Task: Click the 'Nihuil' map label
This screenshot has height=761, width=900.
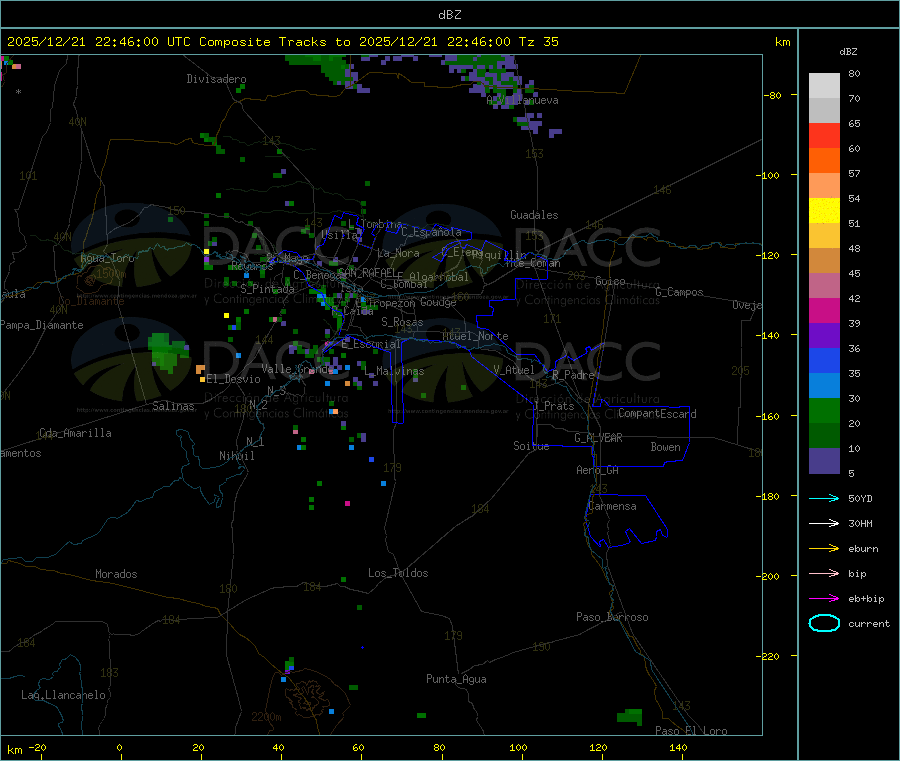Action: 237,456
